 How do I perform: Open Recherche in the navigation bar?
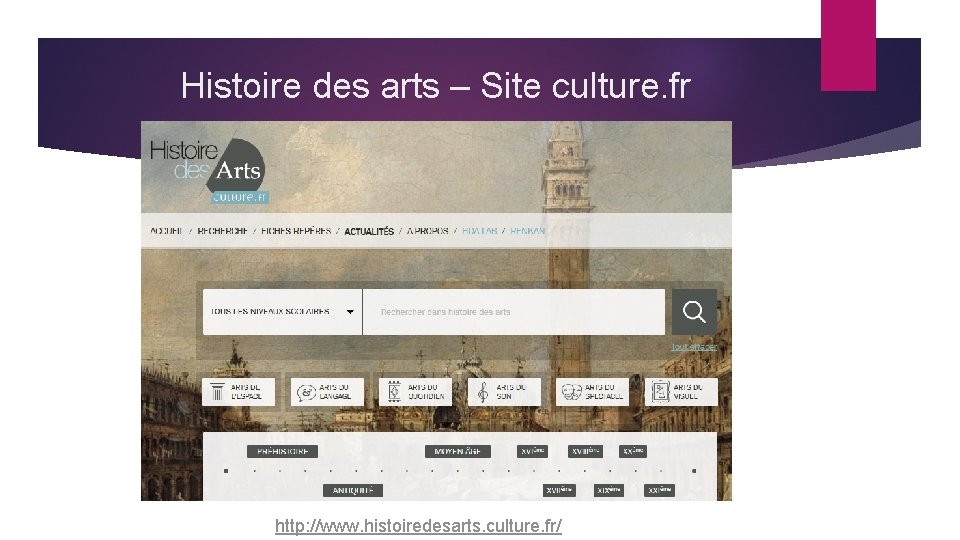pyautogui.click(x=222, y=231)
